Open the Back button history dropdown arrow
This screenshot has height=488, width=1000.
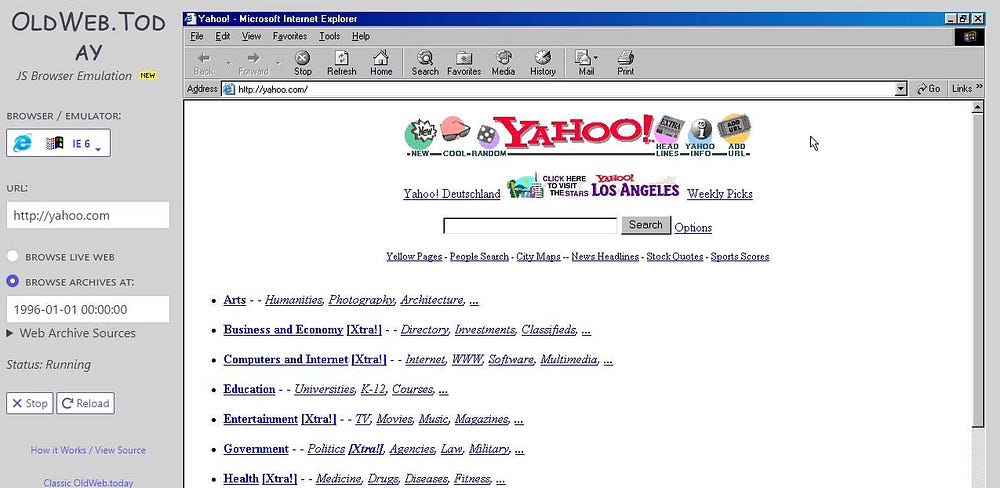pos(228,63)
